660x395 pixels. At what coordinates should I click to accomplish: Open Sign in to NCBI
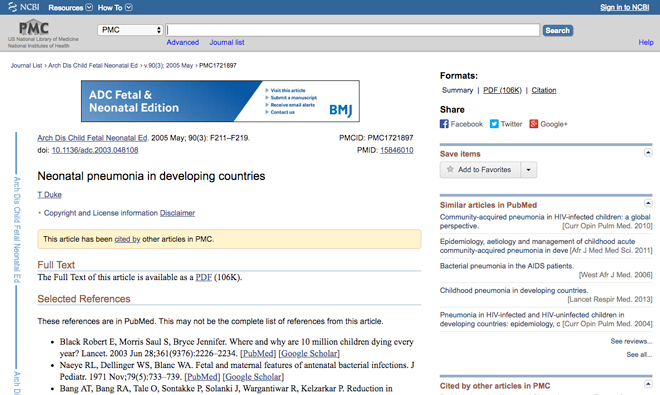[625, 7]
